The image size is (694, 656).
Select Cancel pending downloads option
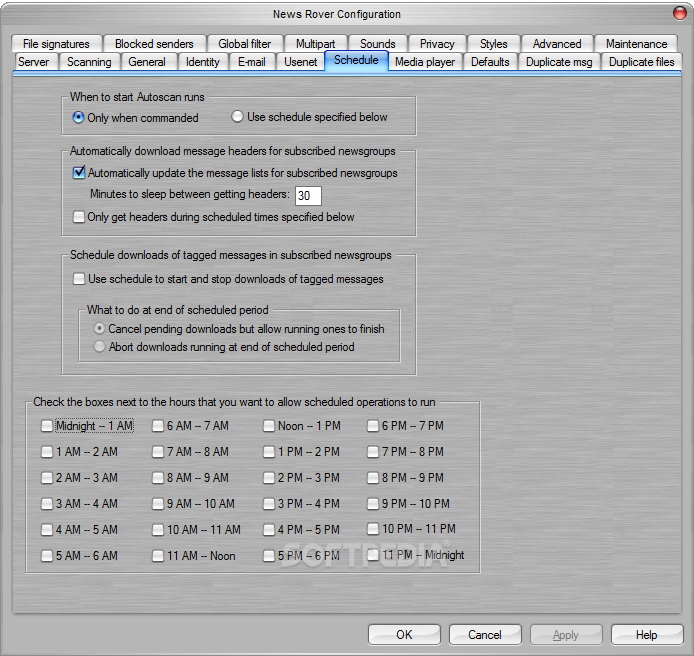click(x=239, y=329)
